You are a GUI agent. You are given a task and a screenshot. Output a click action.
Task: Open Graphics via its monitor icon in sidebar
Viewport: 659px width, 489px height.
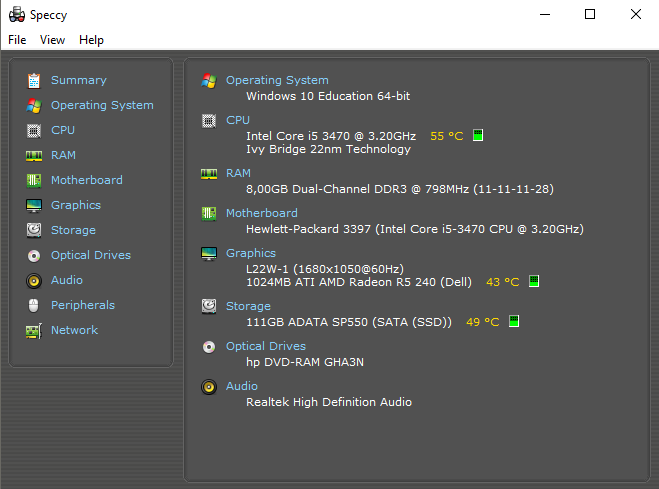34,205
